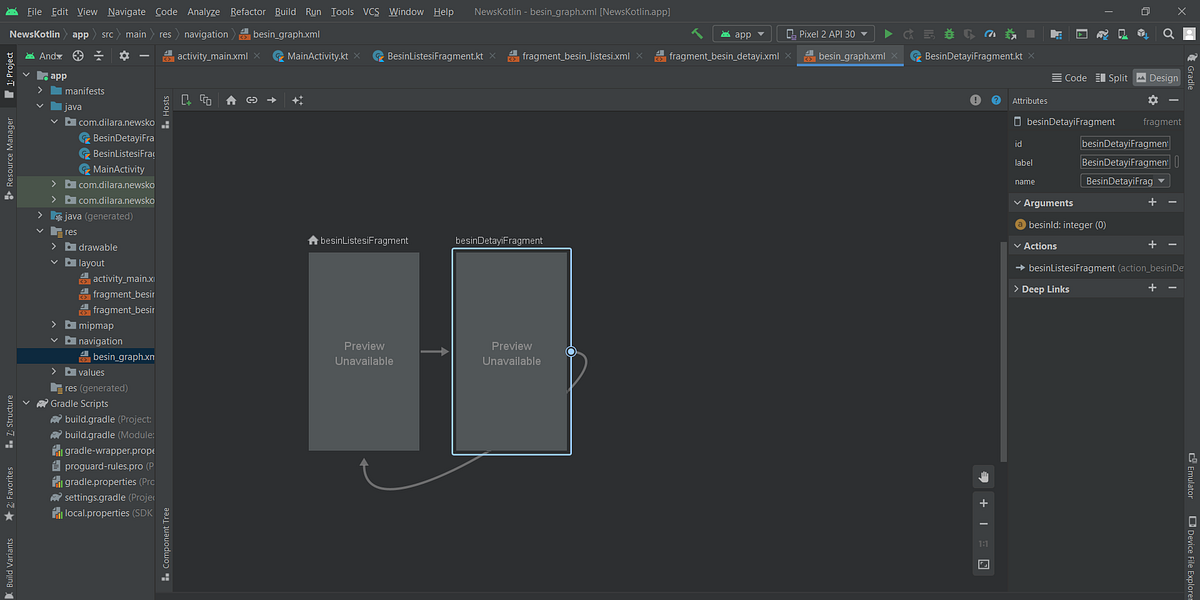Add a new argument with plus icon
Screen dimensions: 1200x600
(1152, 203)
